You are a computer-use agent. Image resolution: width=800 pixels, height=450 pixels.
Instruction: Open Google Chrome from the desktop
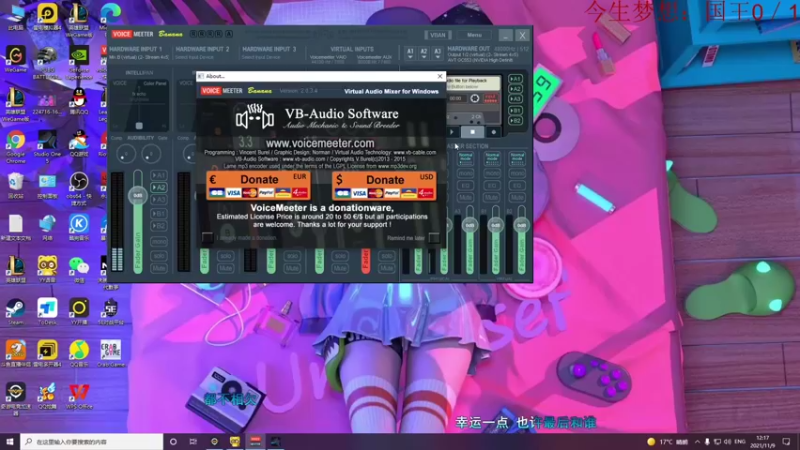pyautogui.click(x=15, y=141)
